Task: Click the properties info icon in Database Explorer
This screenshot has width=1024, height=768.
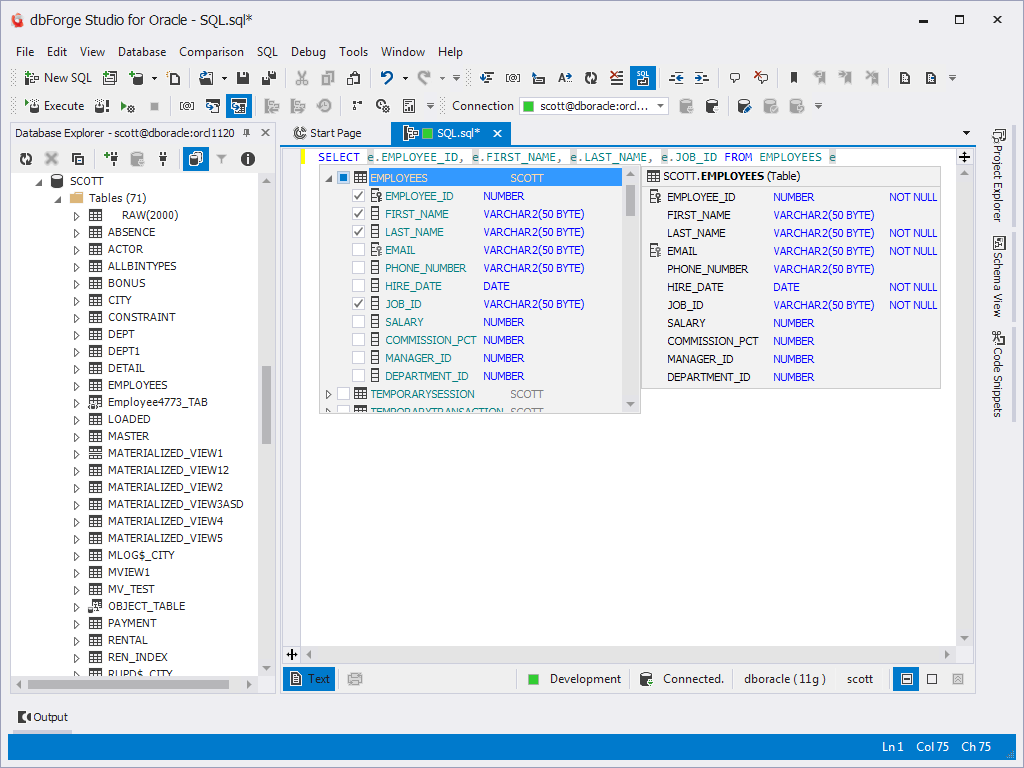Action: (x=248, y=159)
